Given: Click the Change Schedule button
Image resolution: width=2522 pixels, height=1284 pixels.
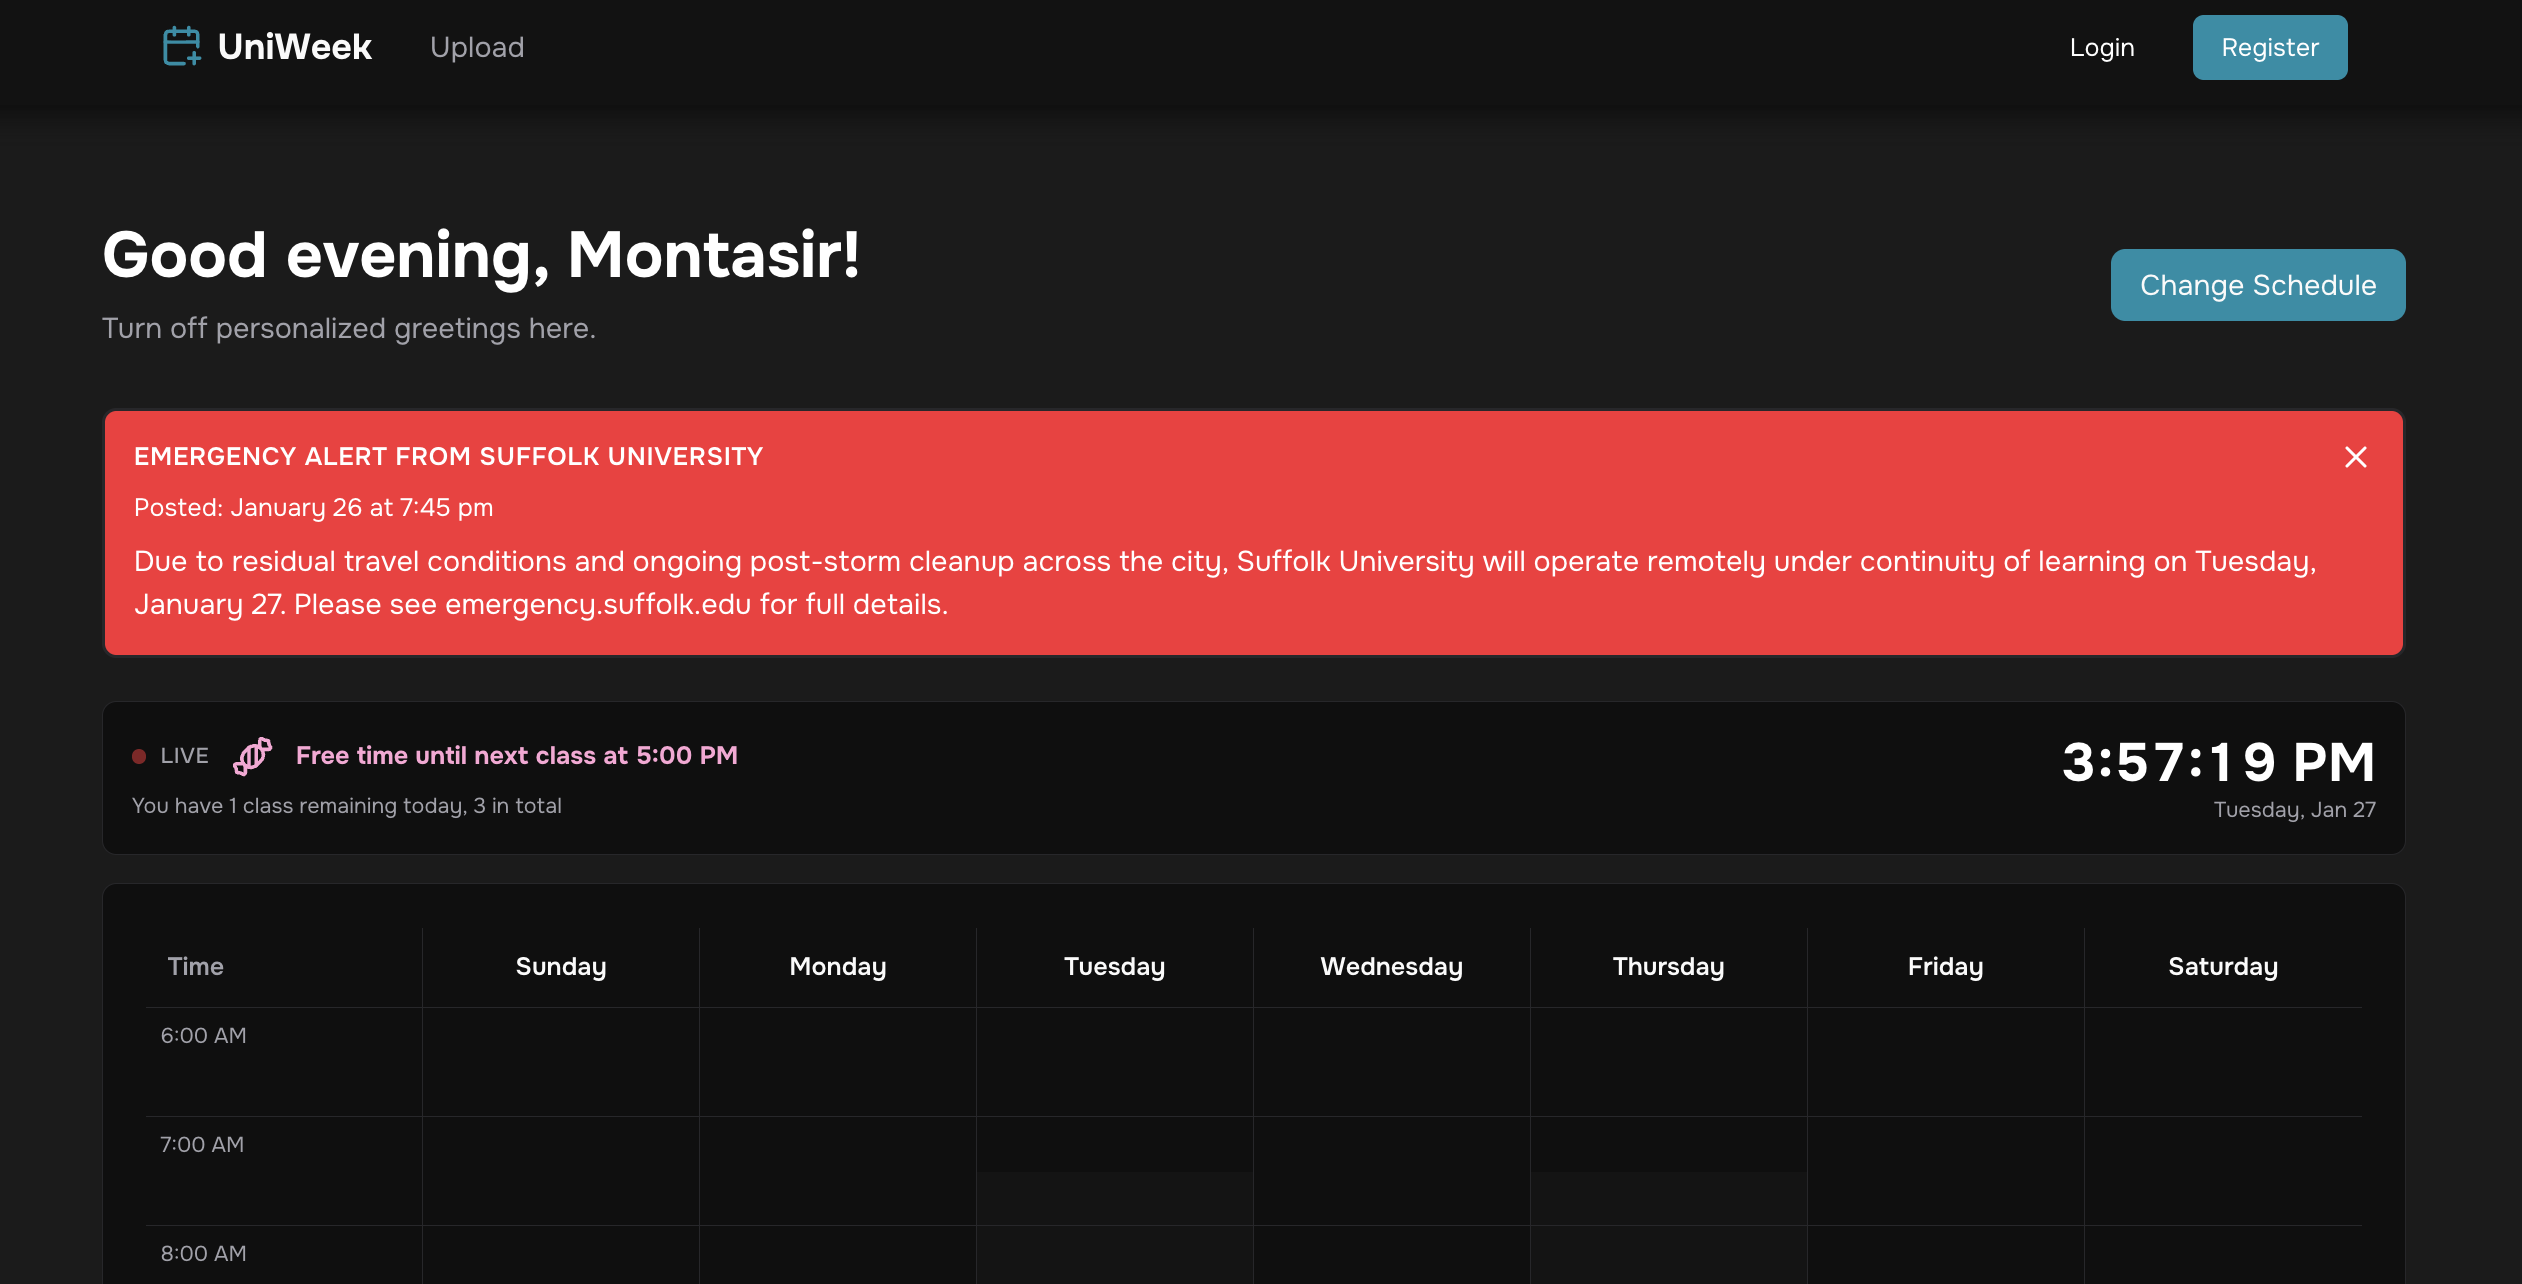Looking at the screenshot, I should [x=2257, y=285].
